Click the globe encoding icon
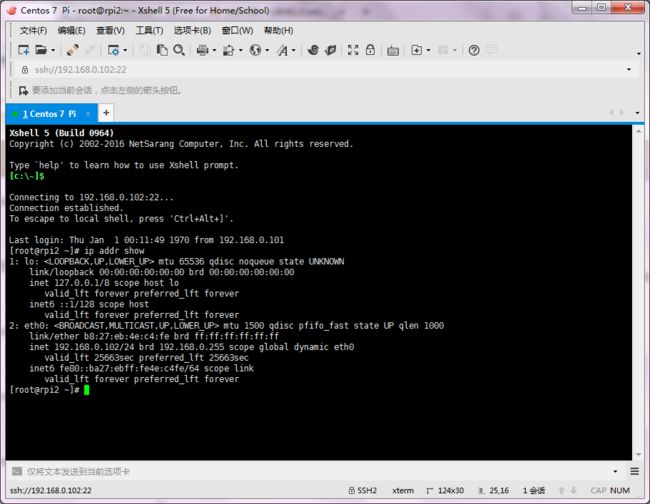 [255, 50]
